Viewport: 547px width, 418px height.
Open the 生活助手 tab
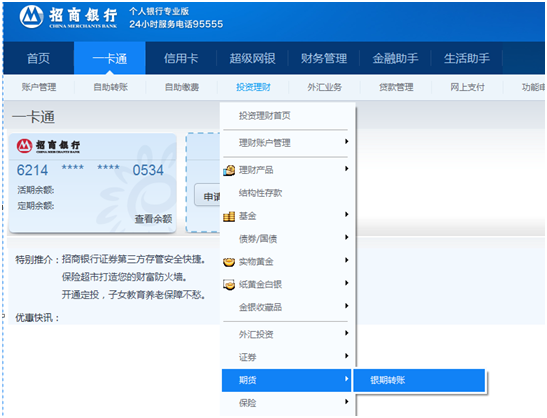pos(467,58)
